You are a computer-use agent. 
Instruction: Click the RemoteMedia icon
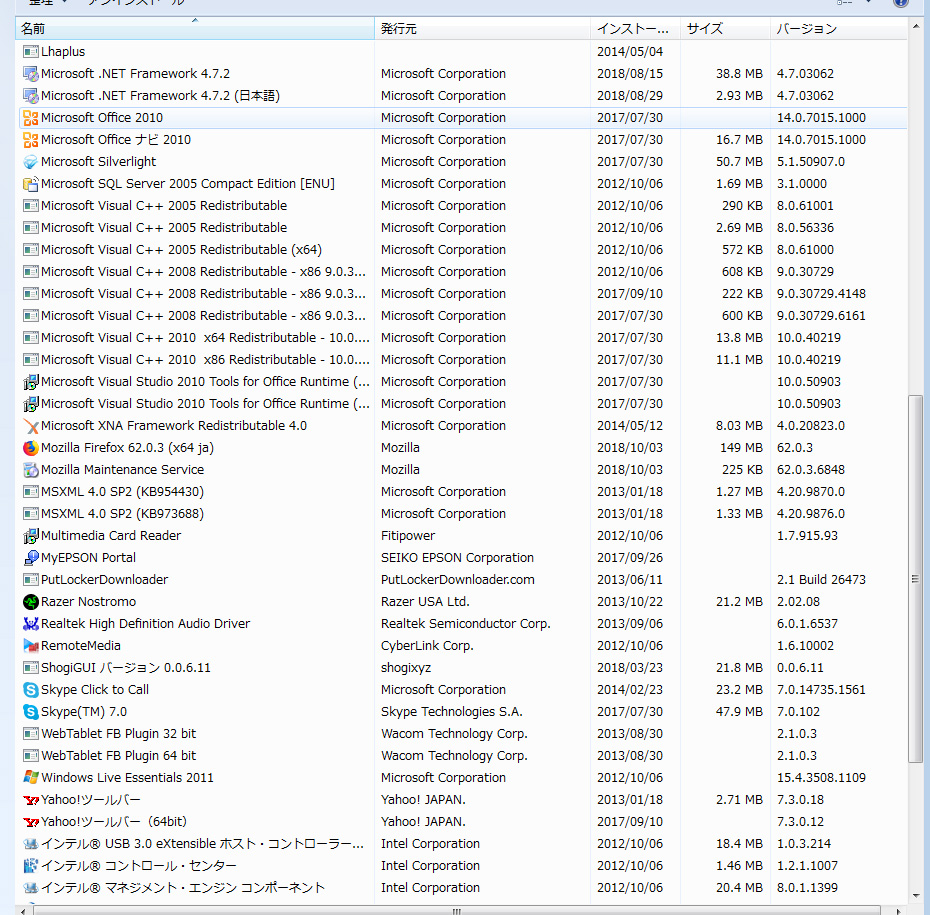tap(30, 645)
